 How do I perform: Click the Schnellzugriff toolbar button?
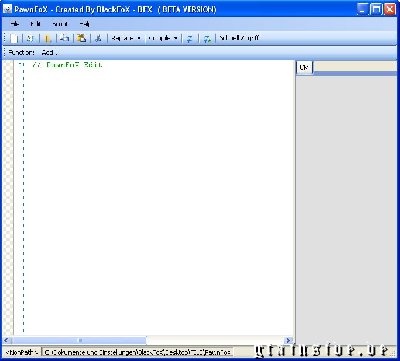(239, 38)
